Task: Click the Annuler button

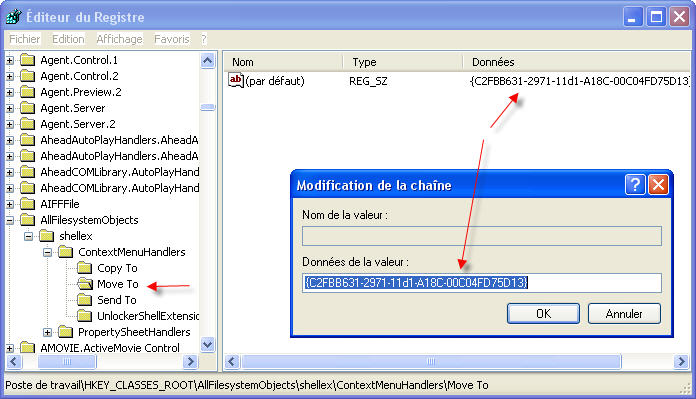Action: tap(624, 314)
